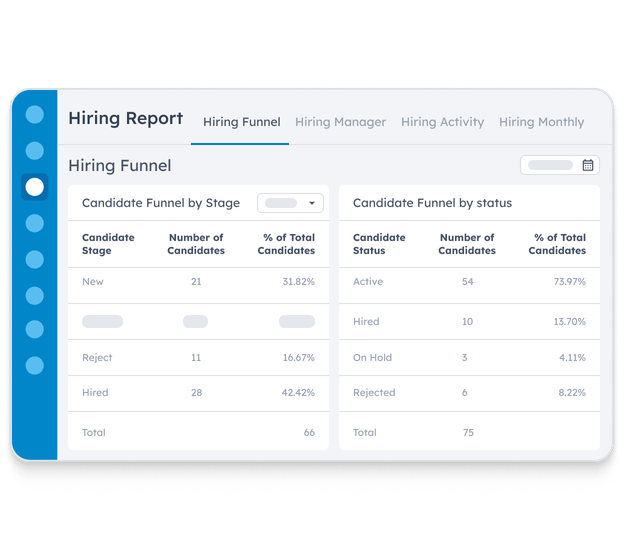The image size is (624, 550).
Task: Open the calendar date picker icon
Action: coord(588,165)
